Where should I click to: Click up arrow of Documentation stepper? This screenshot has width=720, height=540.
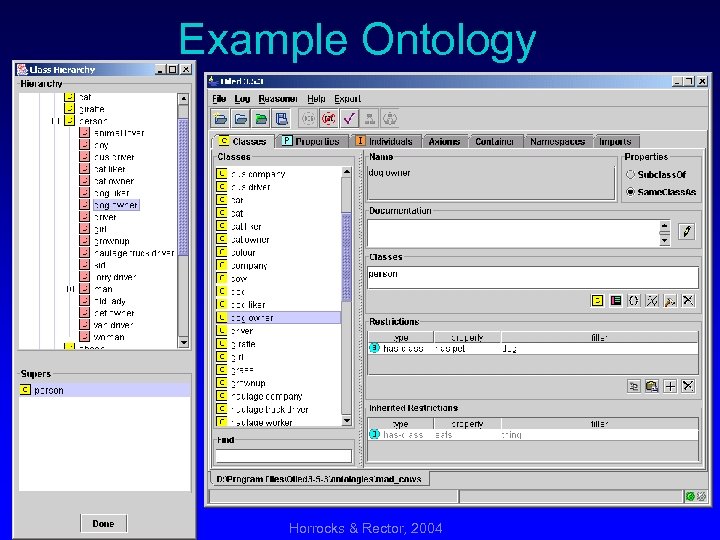pyautogui.click(x=664, y=226)
